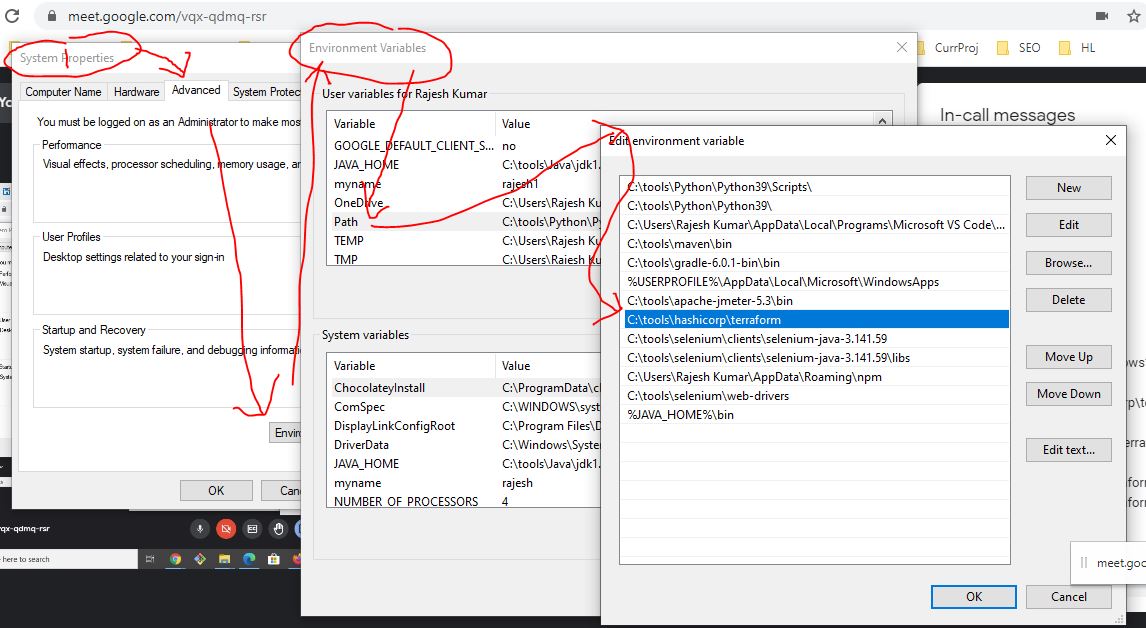Viewport: 1146px width, 628px height.
Task: Click New in Edit environment variable
Action: point(1068,187)
